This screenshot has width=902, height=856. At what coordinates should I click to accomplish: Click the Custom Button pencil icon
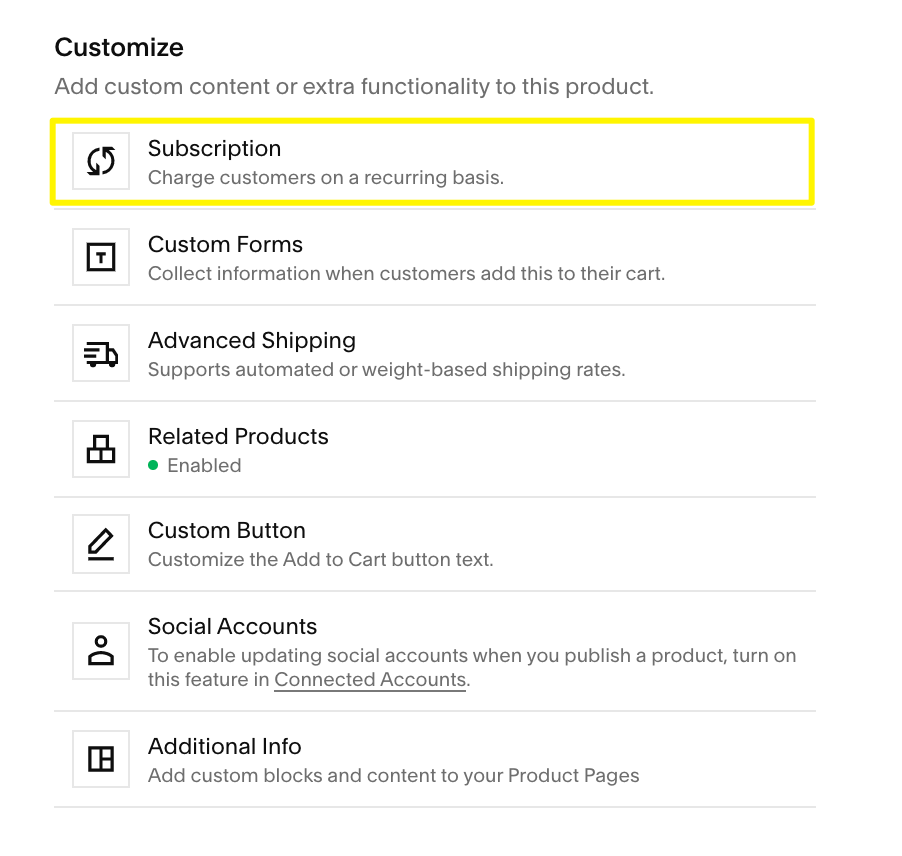(101, 544)
